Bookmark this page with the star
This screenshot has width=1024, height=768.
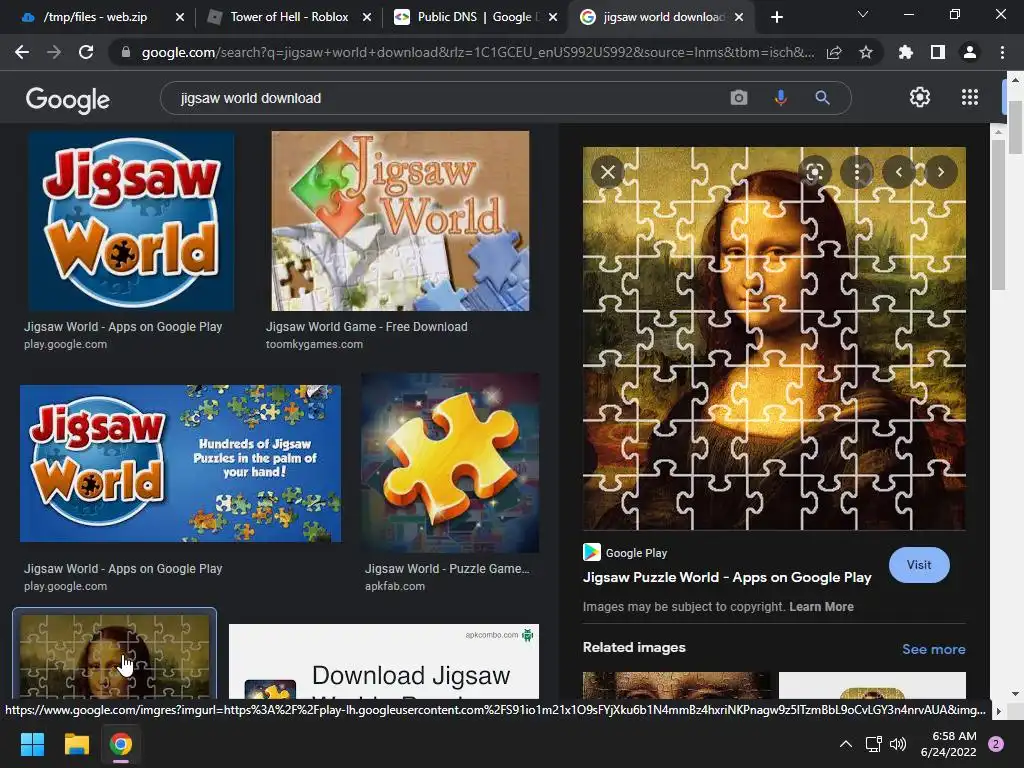(866, 52)
